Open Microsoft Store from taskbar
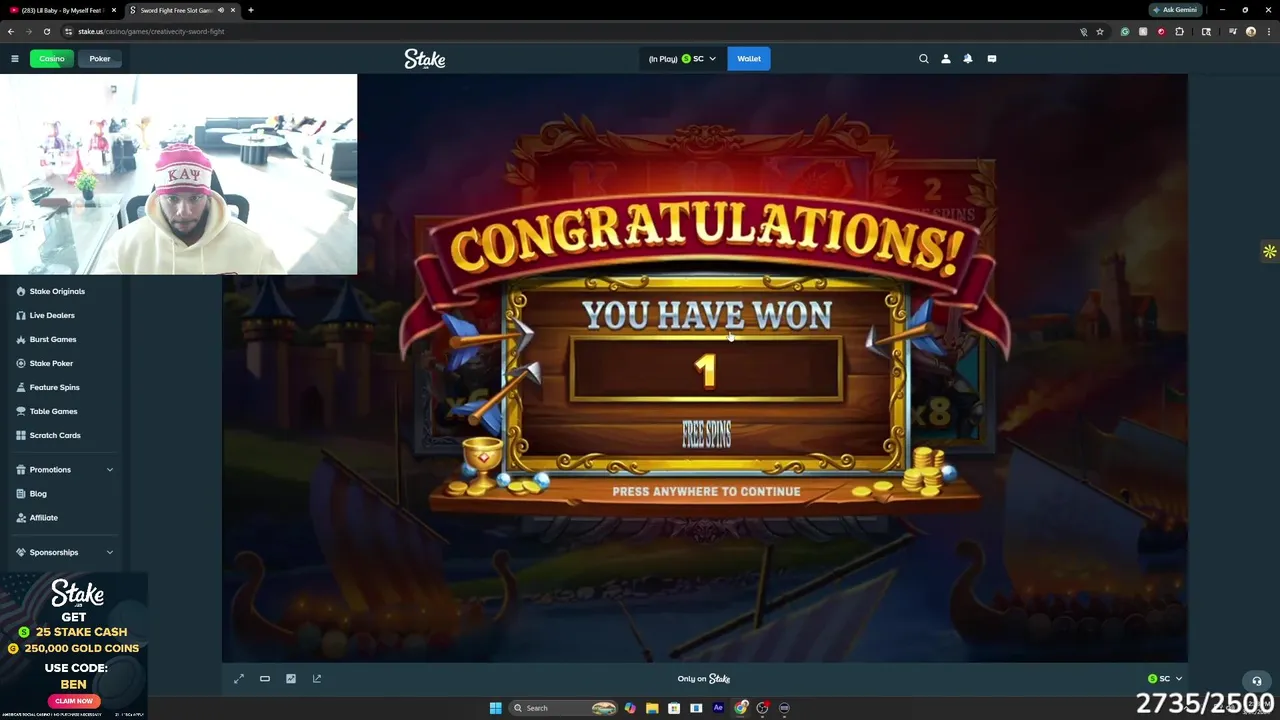1280x720 pixels. tap(674, 708)
